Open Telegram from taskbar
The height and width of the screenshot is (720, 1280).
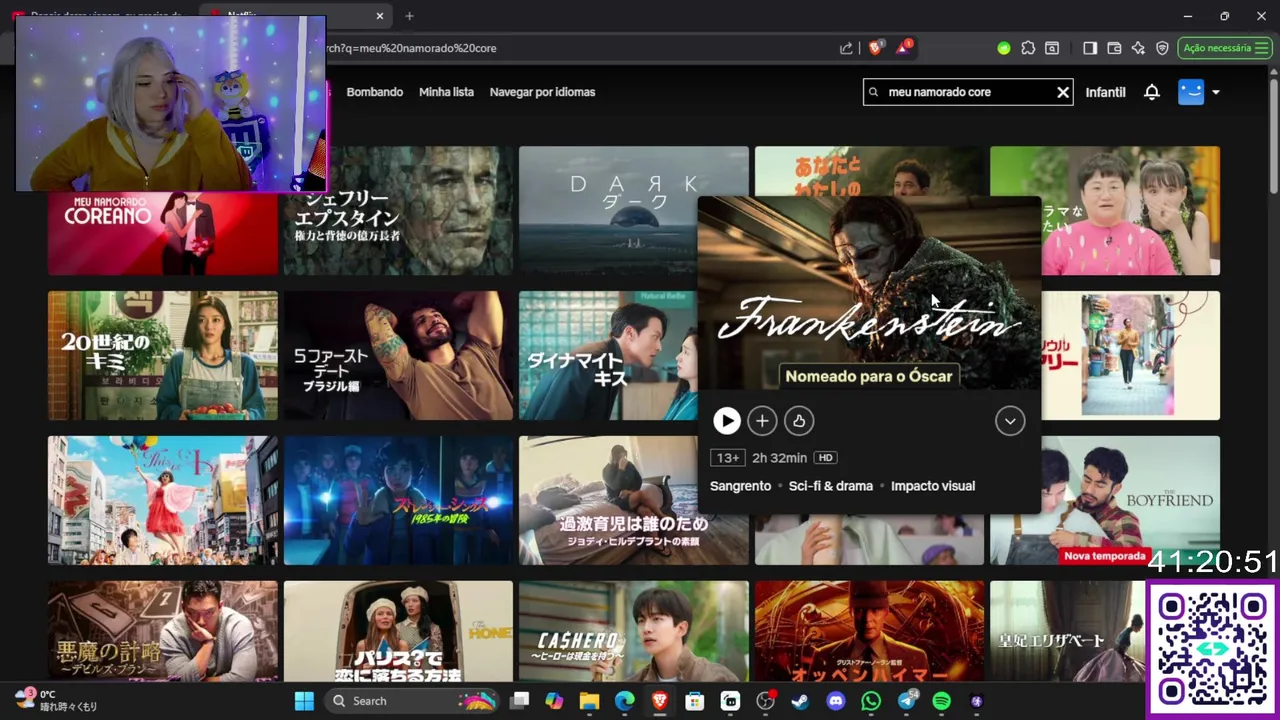[x=907, y=701]
